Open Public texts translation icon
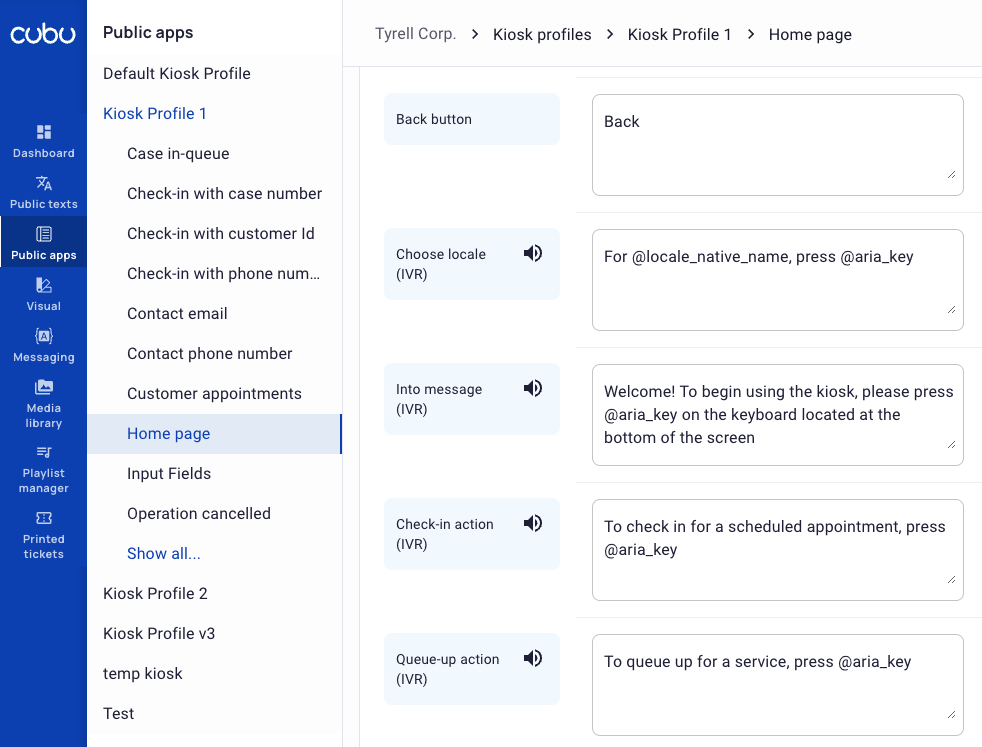The height and width of the screenshot is (747, 982). [x=43, y=183]
